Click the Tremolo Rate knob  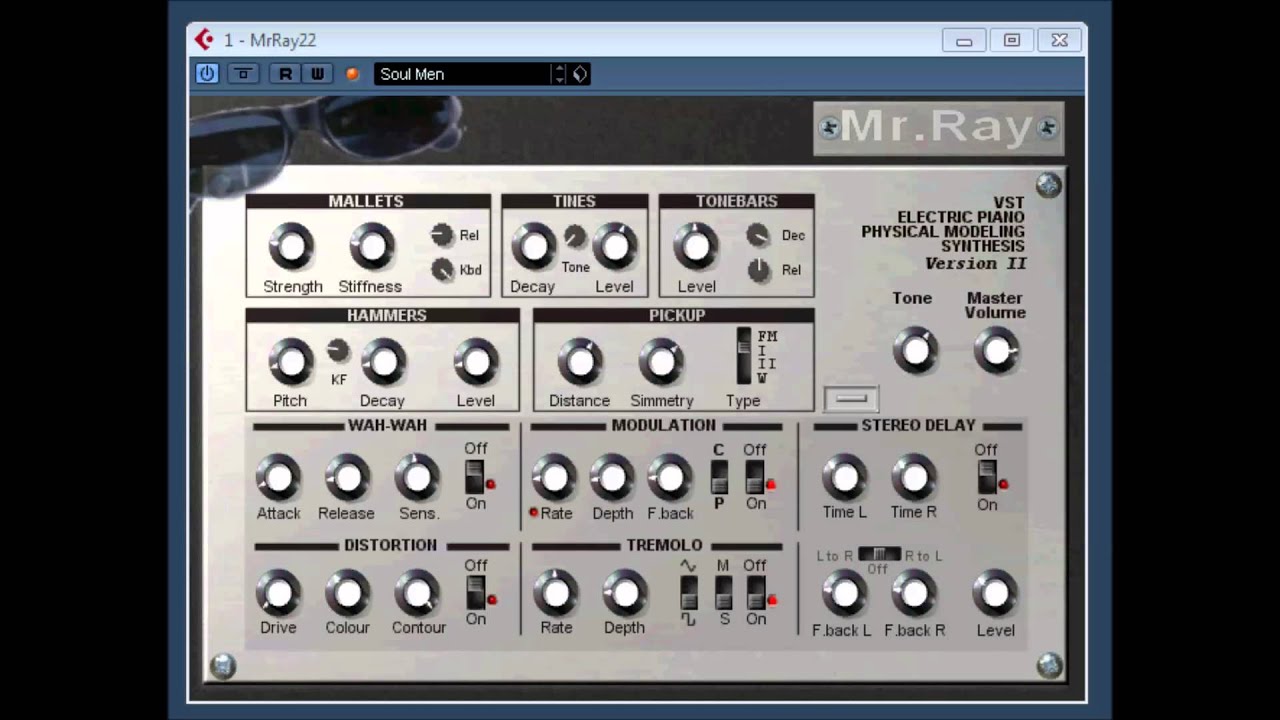[x=556, y=592]
